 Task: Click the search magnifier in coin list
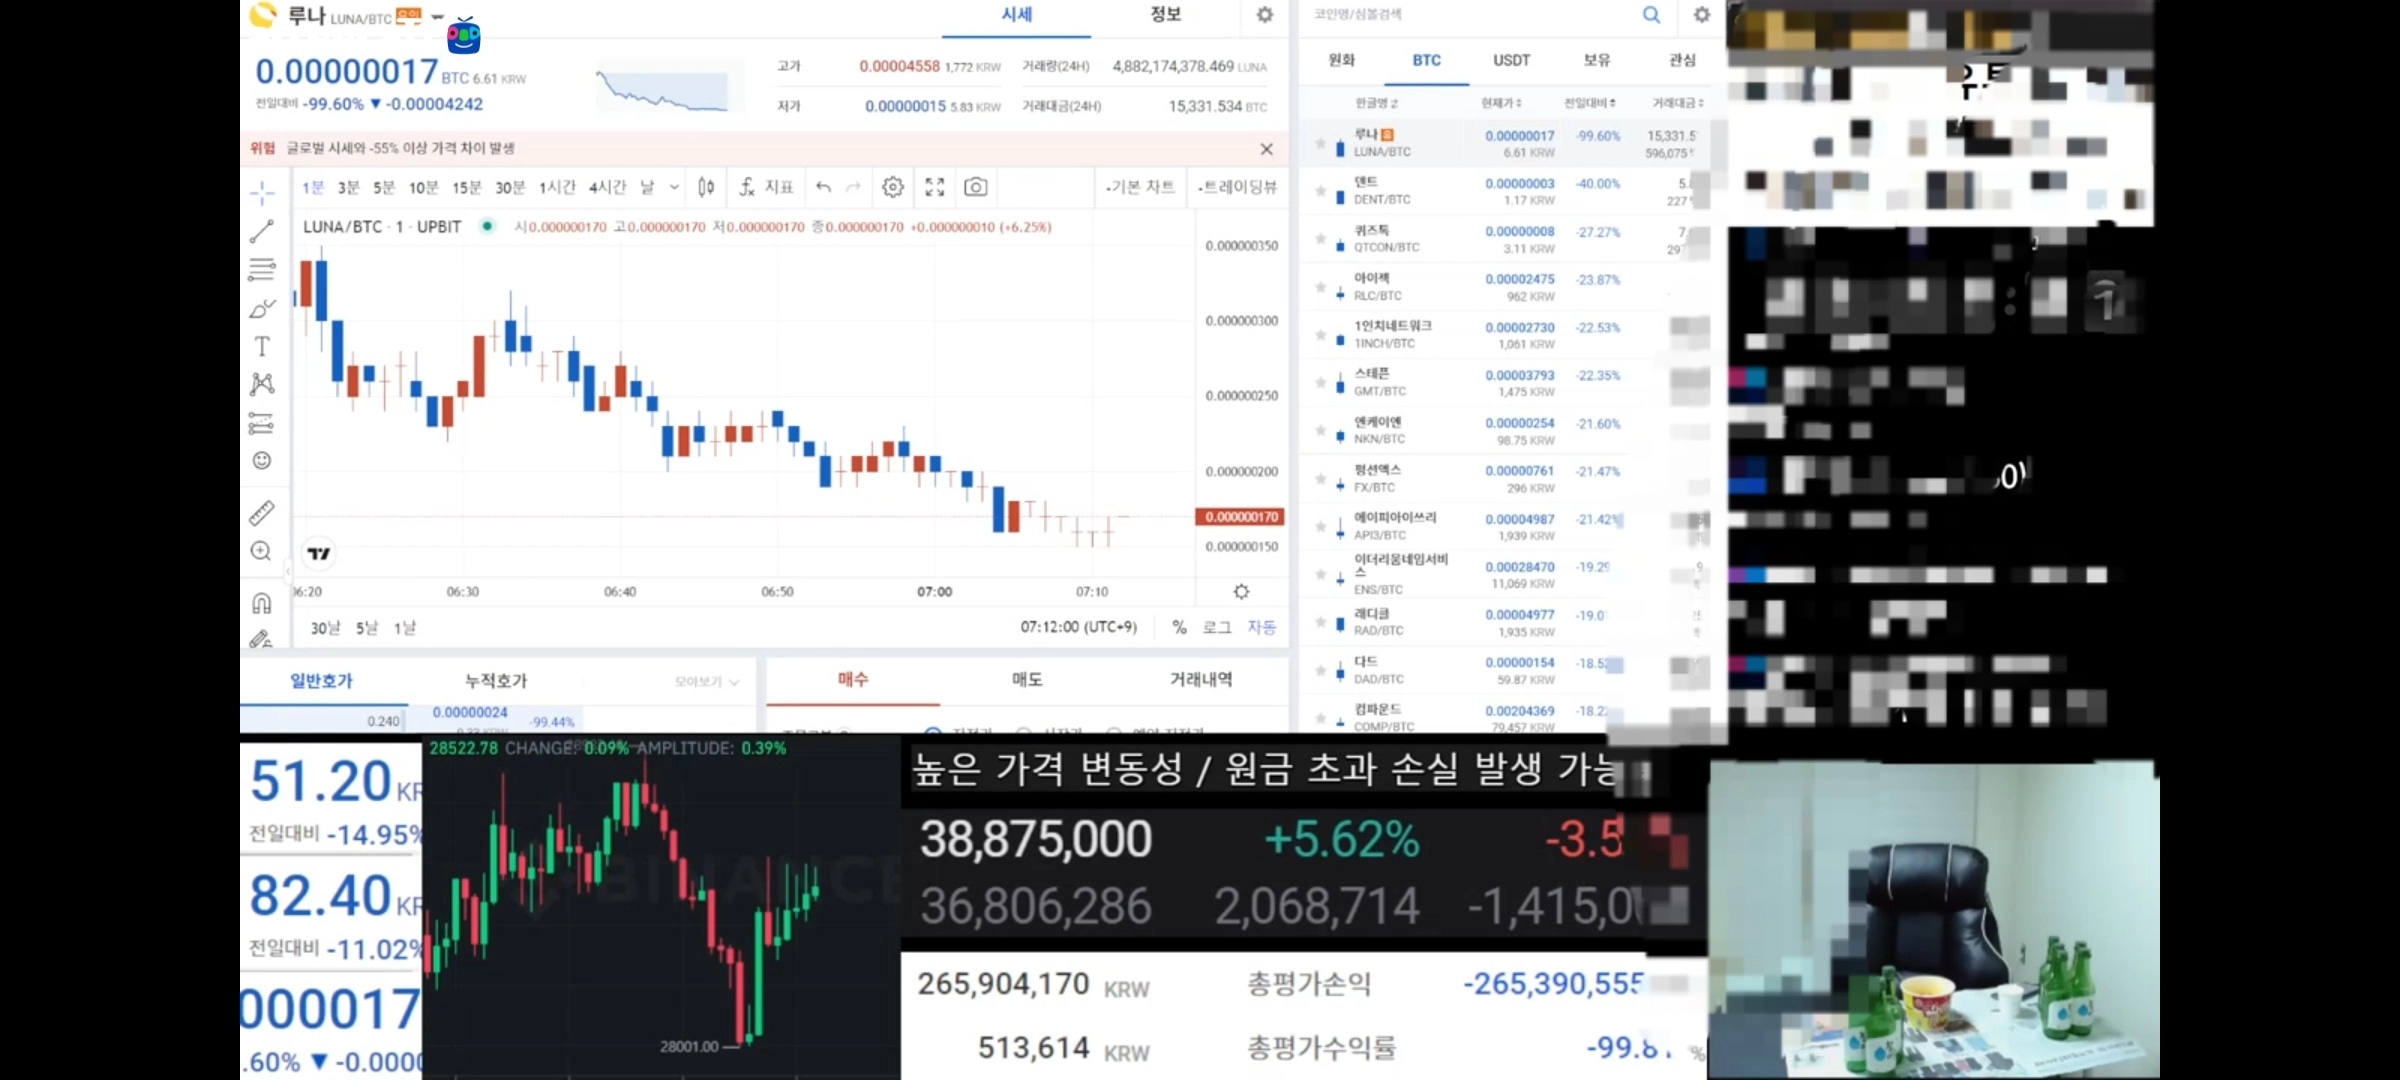pyautogui.click(x=1651, y=15)
